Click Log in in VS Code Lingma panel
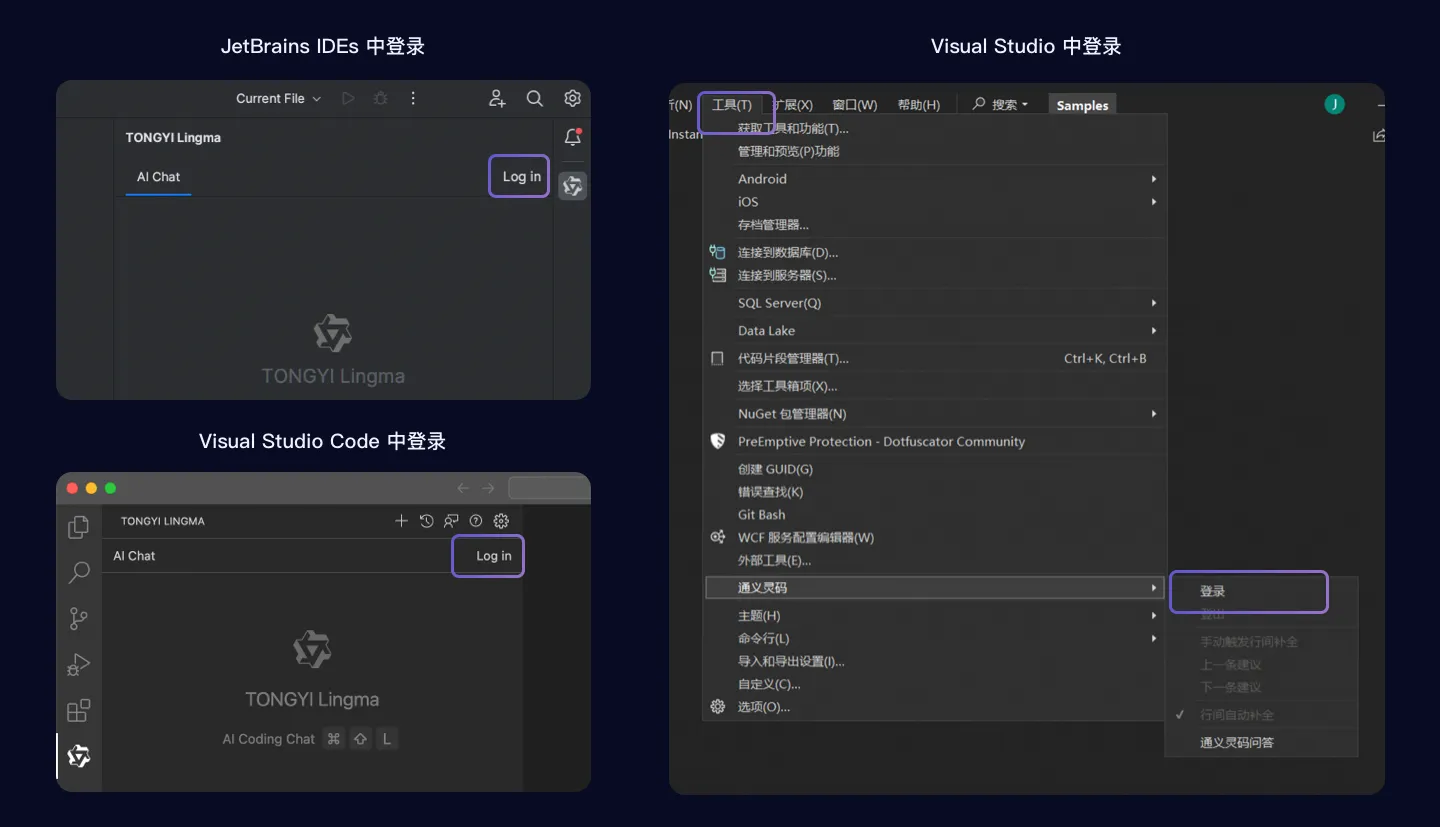 pos(493,556)
